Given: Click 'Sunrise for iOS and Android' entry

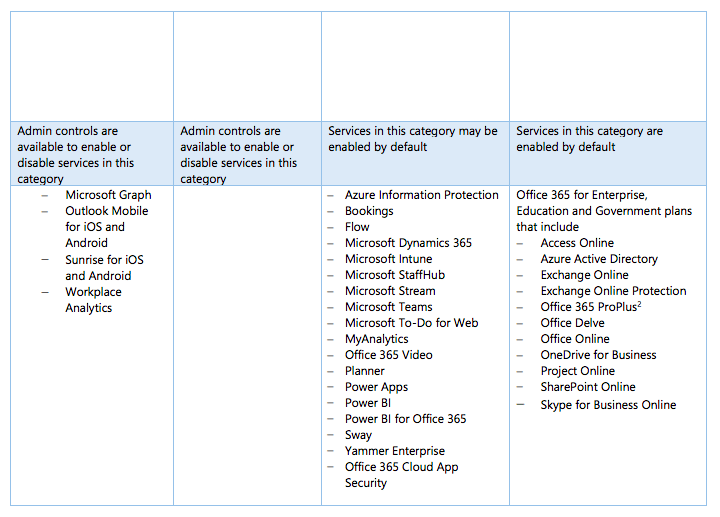Looking at the screenshot, I should (104, 268).
